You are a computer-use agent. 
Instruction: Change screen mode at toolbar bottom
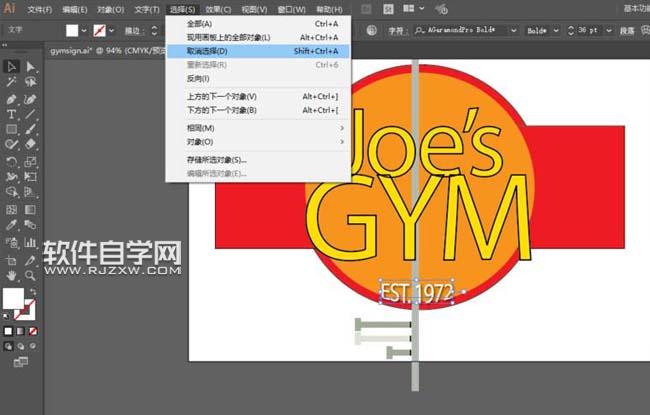coord(20,362)
